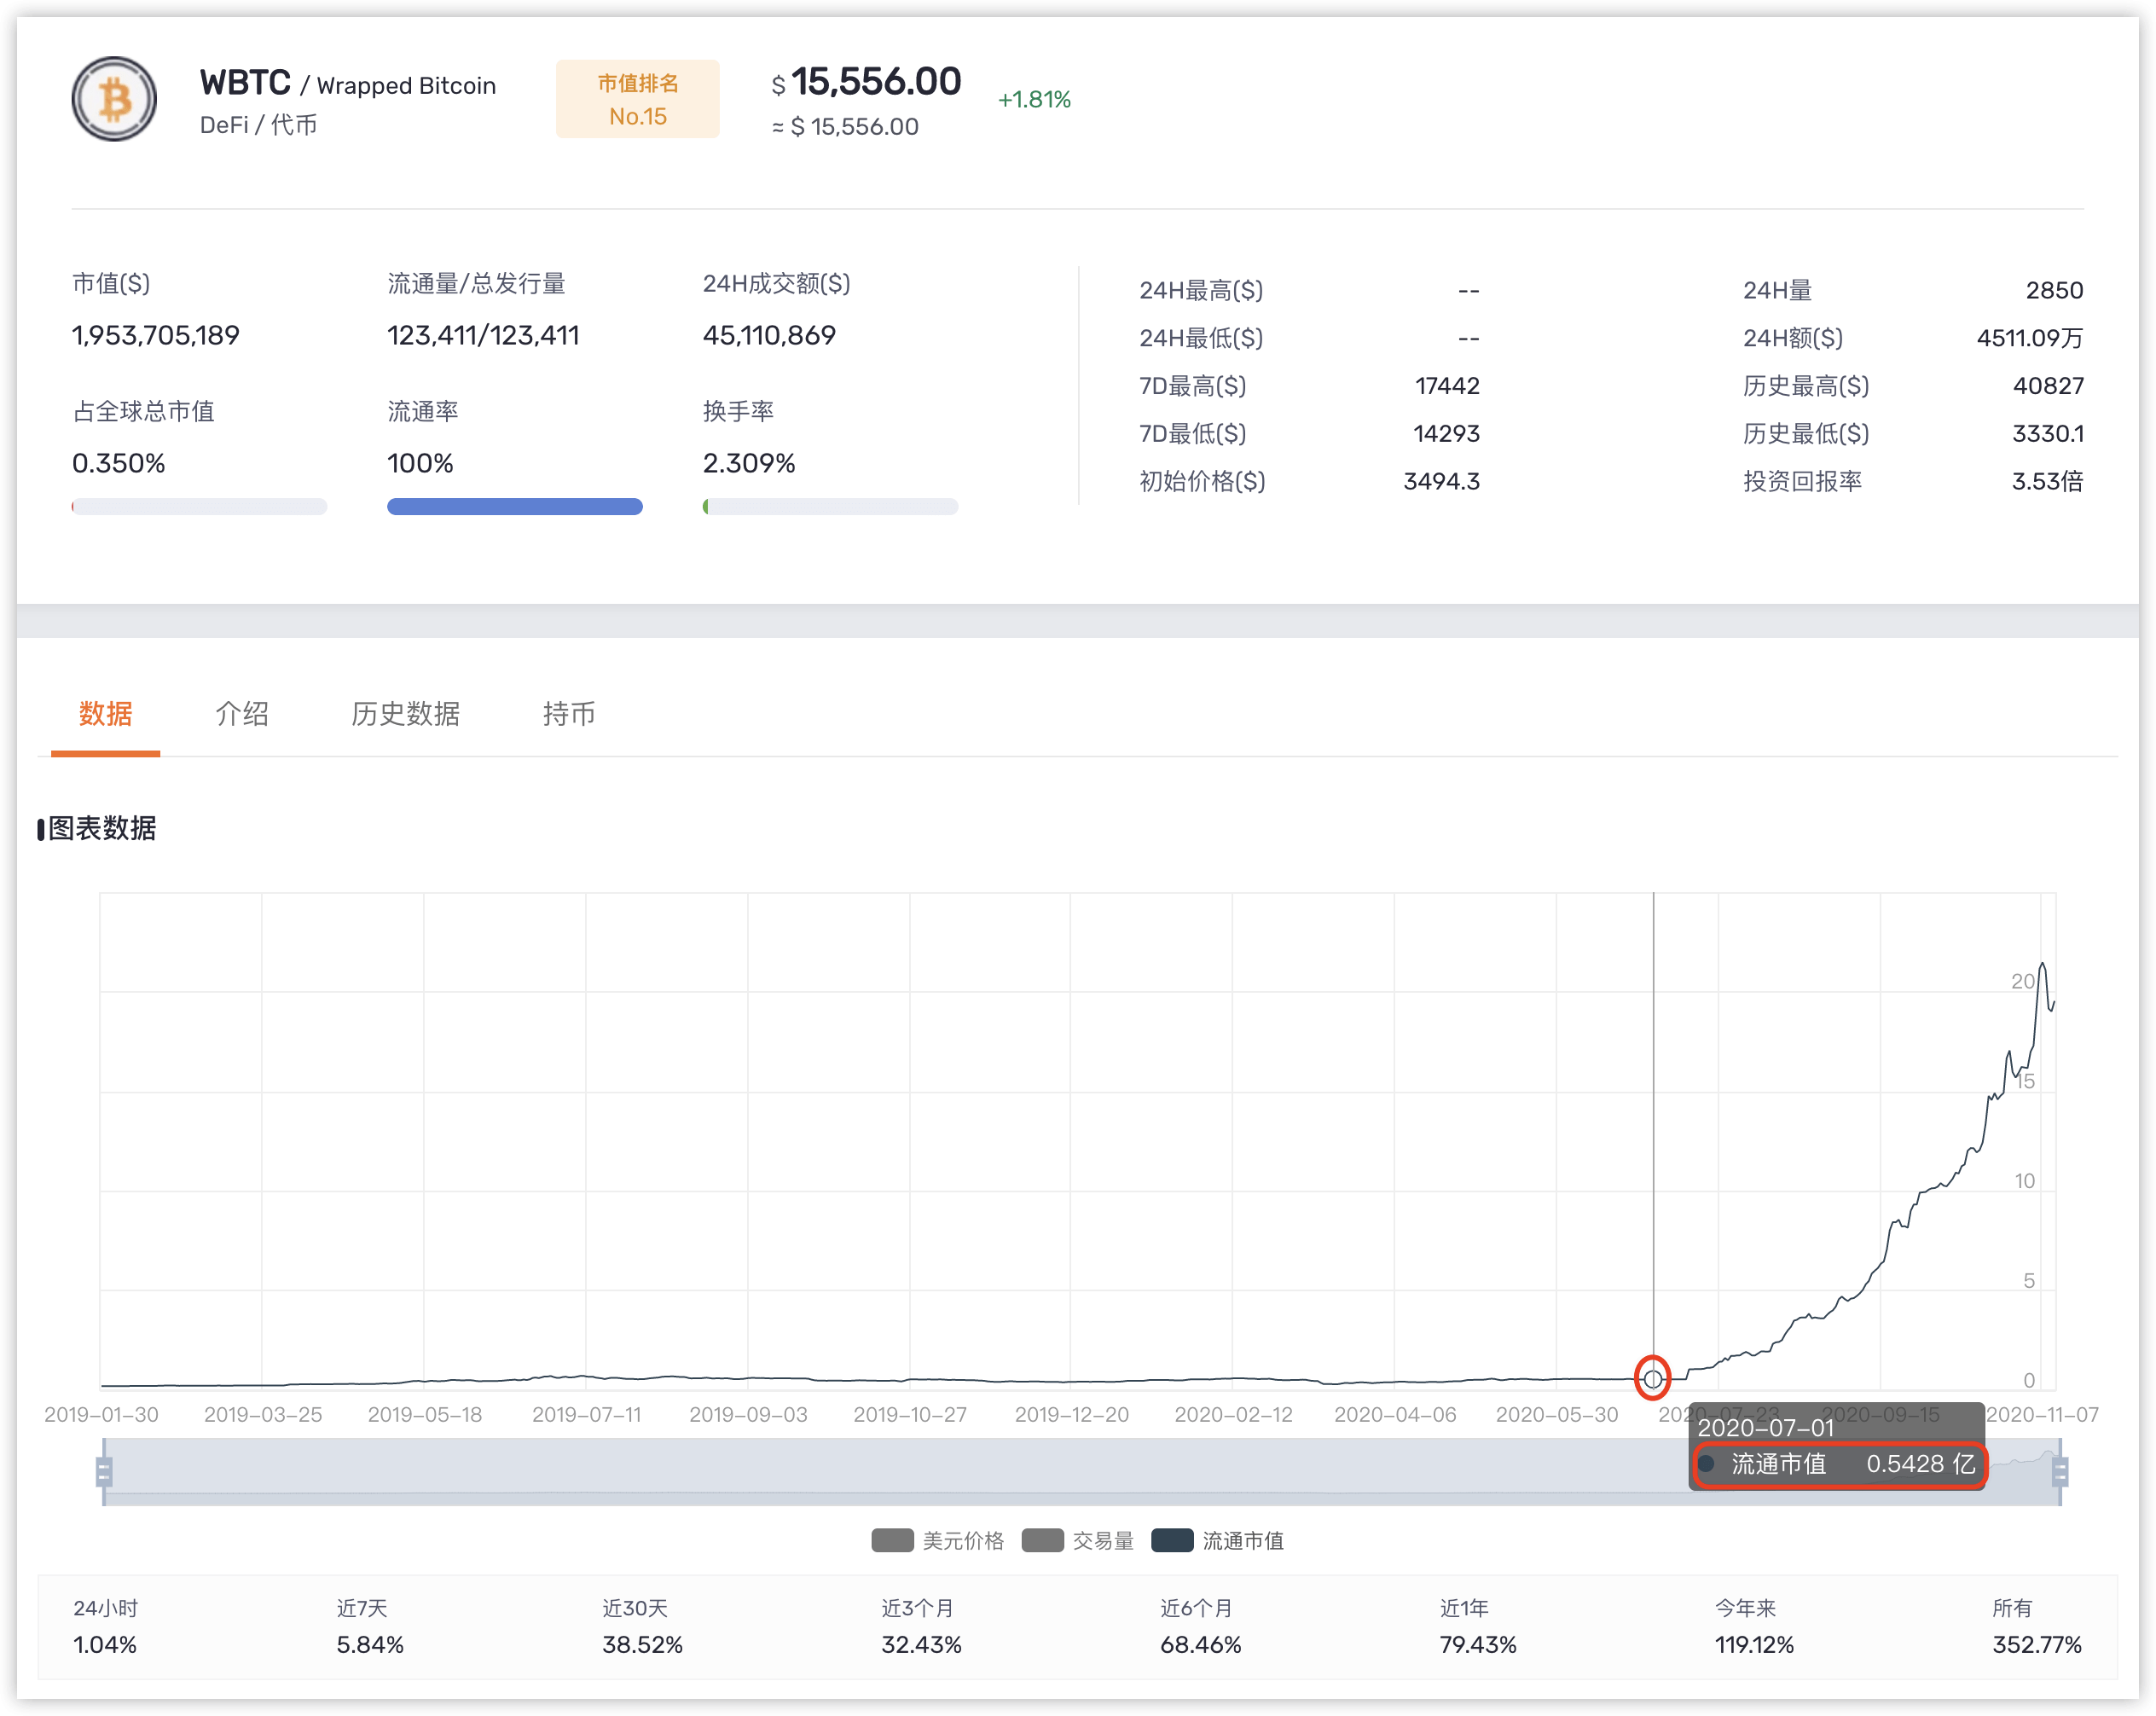Click the 投资回报率 value 3.53倍
This screenshot has height=1716, width=2156.
click(2047, 481)
